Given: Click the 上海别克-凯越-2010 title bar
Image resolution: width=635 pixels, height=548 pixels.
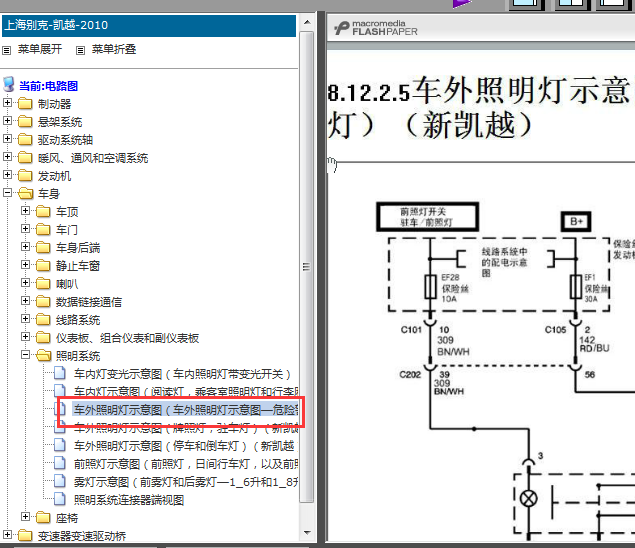Looking at the screenshot, I should click(x=149, y=25).
